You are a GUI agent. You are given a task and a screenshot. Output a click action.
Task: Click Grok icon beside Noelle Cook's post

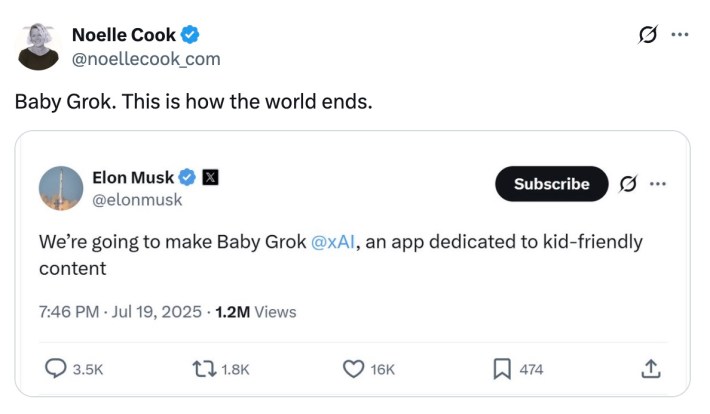646,35
